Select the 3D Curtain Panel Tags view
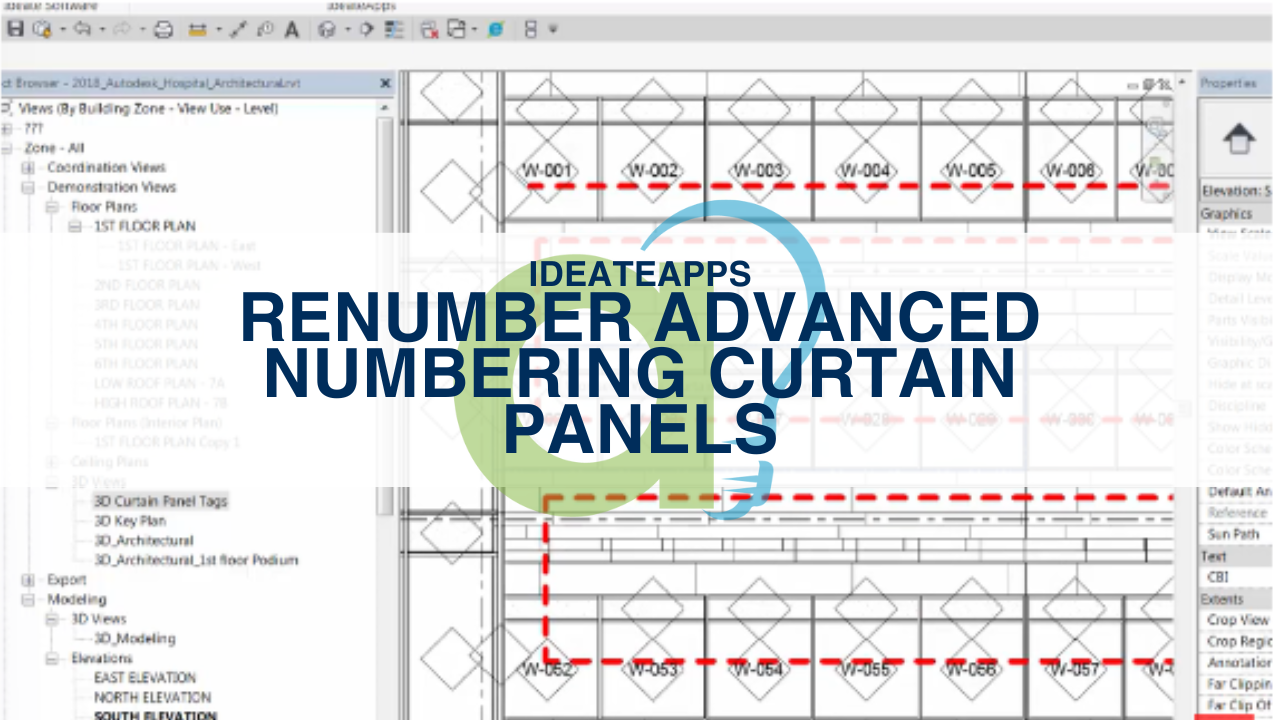 pos(160,501)
